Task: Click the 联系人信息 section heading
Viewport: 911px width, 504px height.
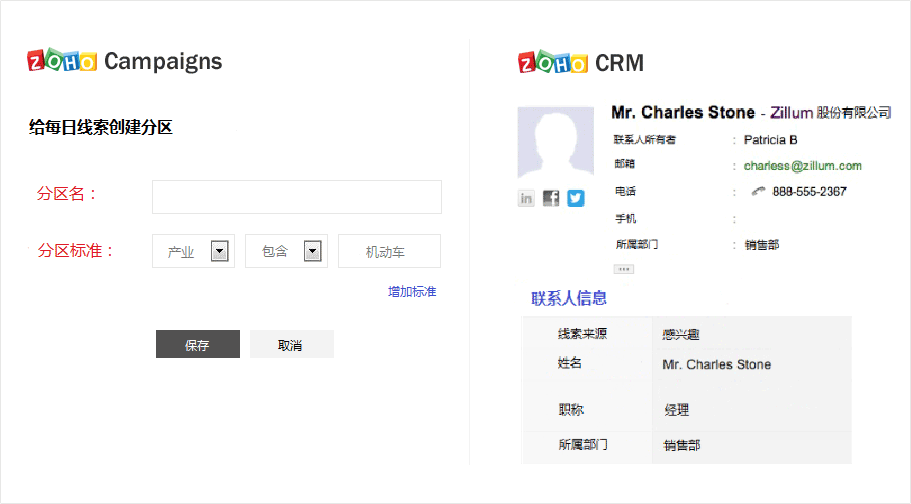Action: [x=569, y=298]
